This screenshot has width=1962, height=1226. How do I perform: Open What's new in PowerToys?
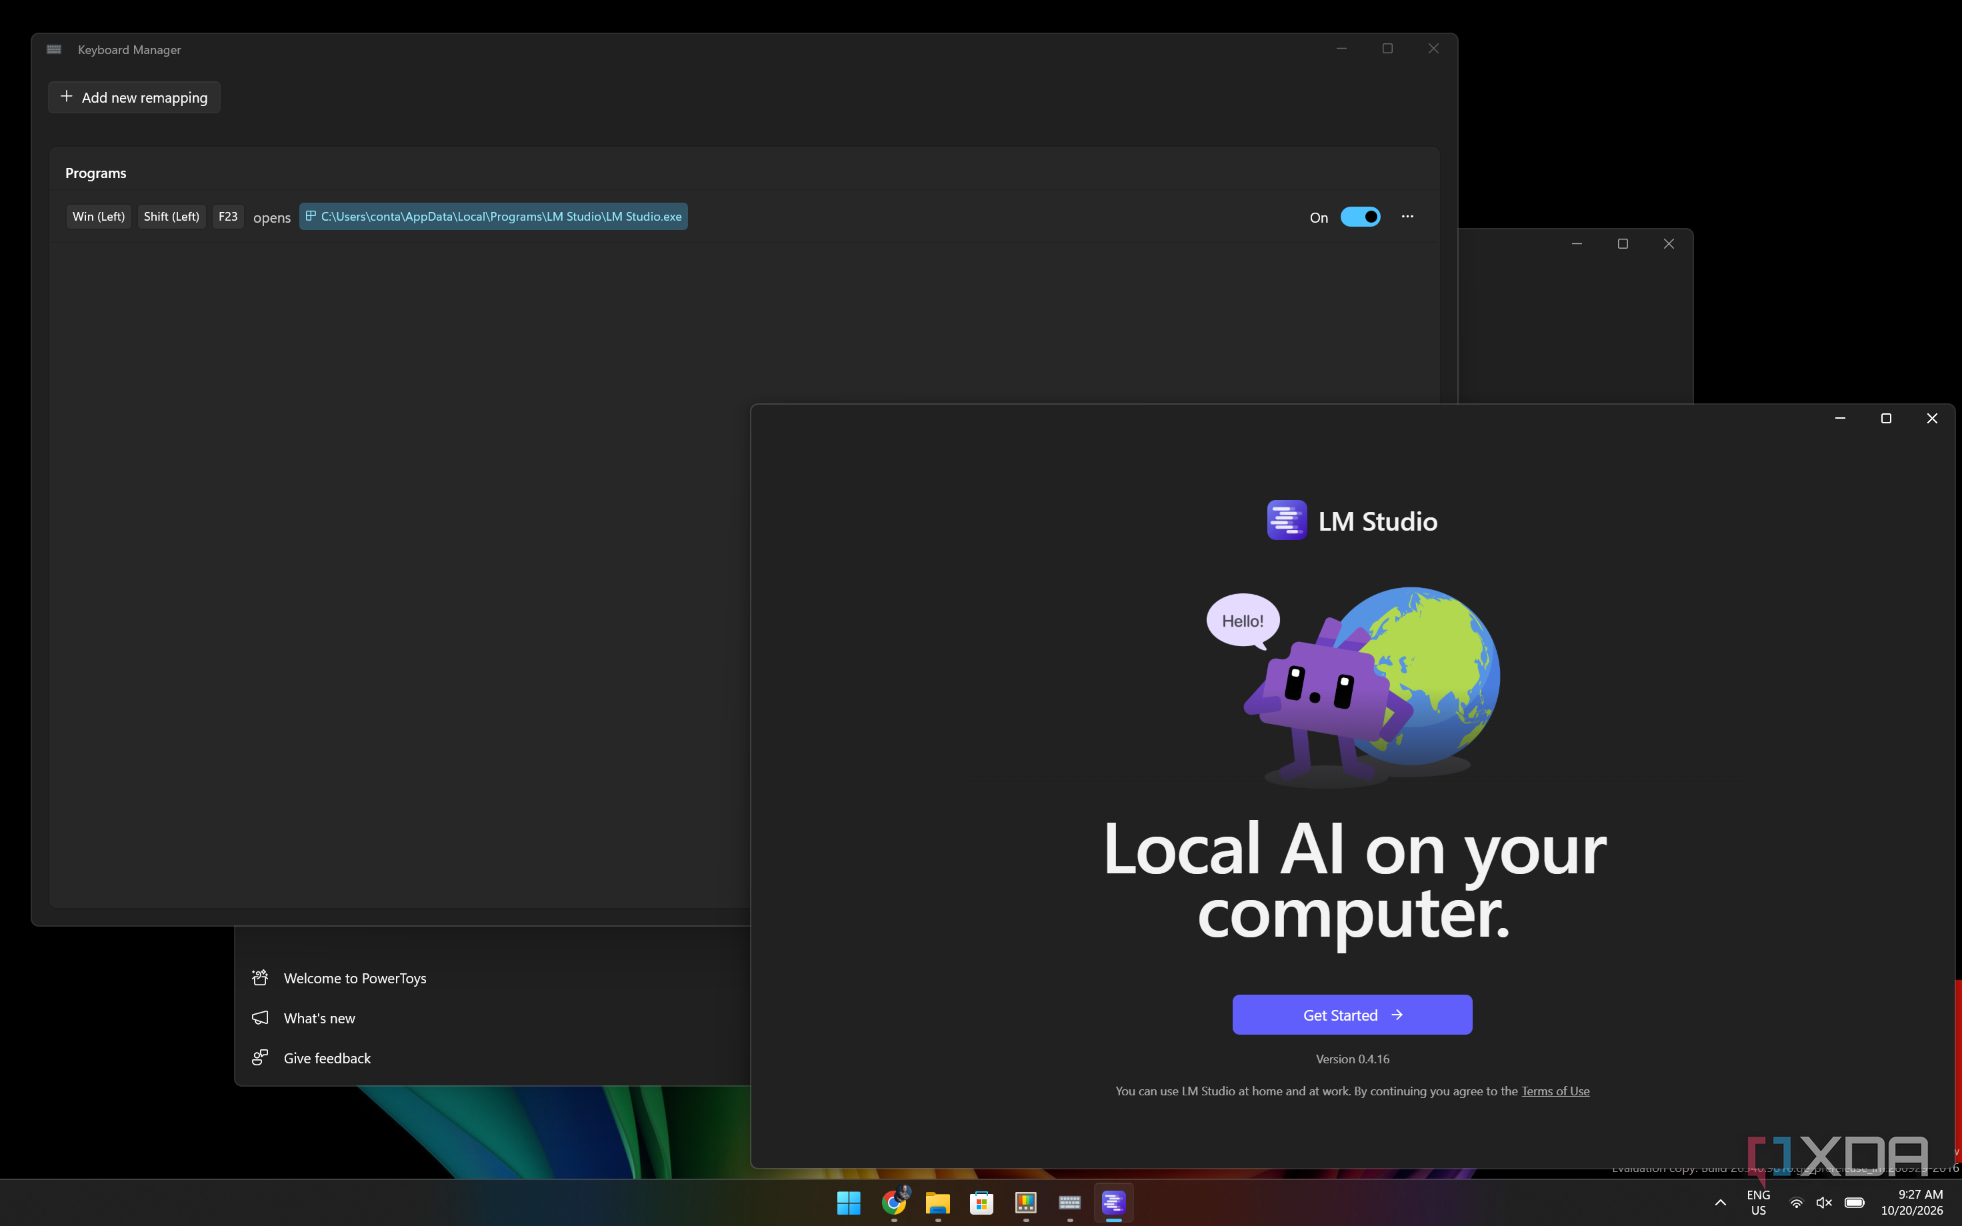(x=319, y=1018)
